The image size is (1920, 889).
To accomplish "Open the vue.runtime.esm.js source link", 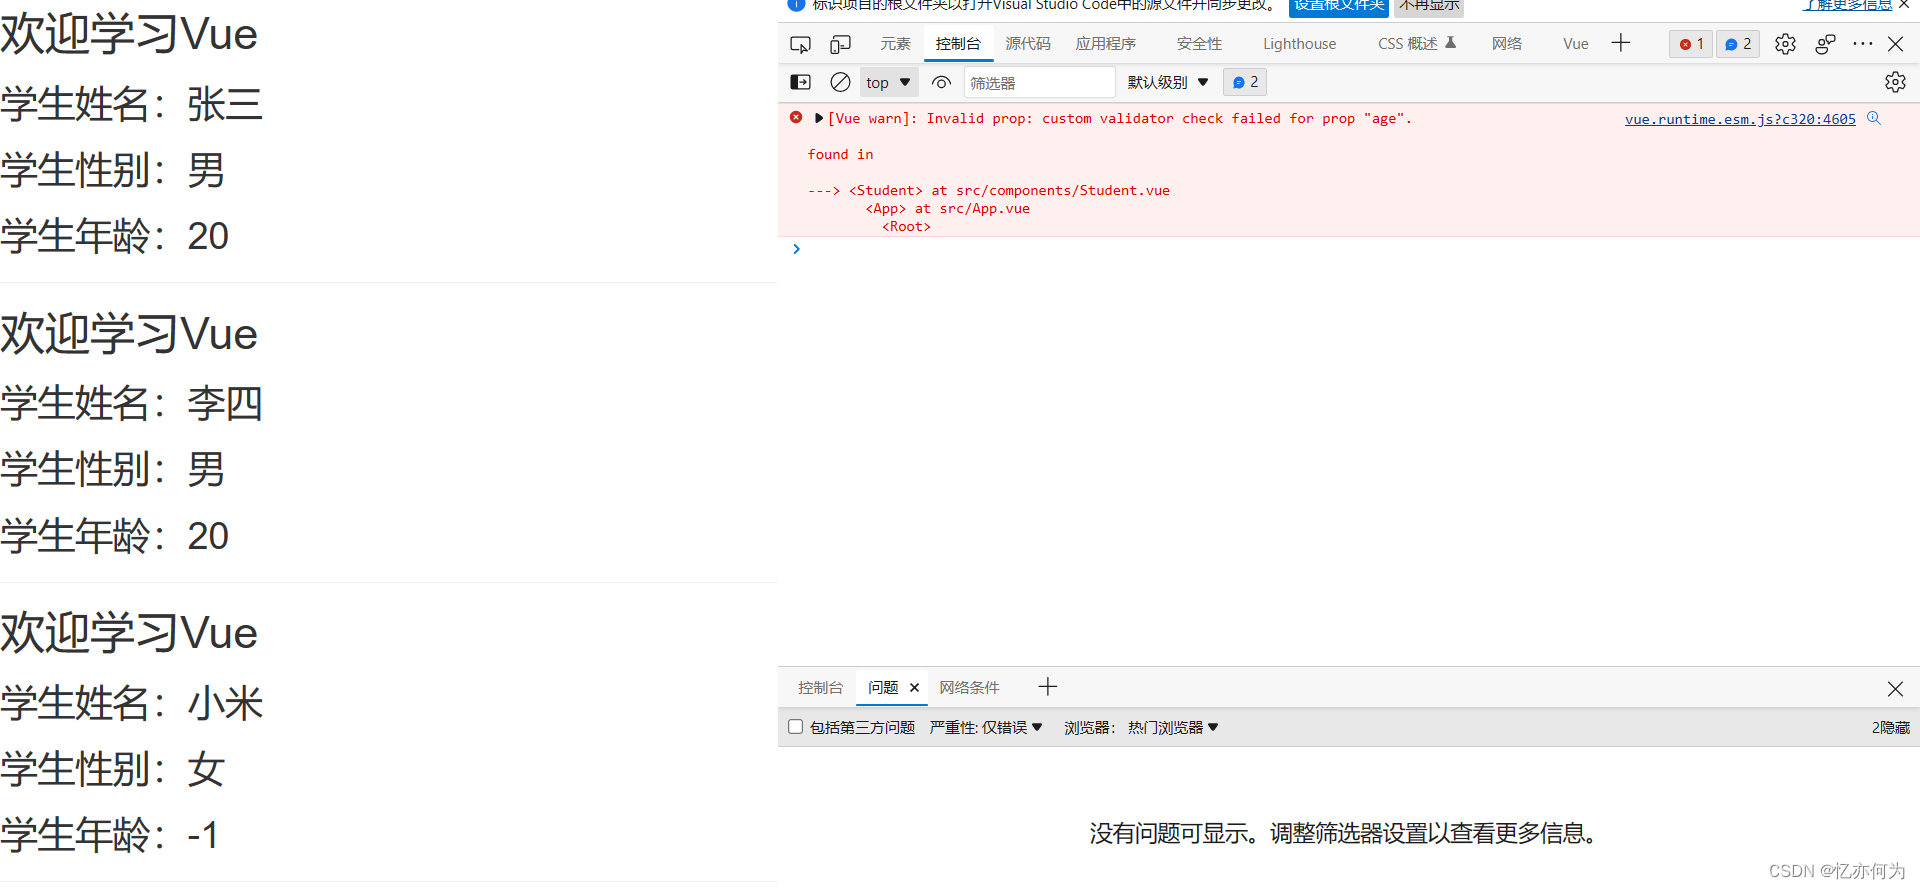I will pyautogui.click(x=1740, y=119).
